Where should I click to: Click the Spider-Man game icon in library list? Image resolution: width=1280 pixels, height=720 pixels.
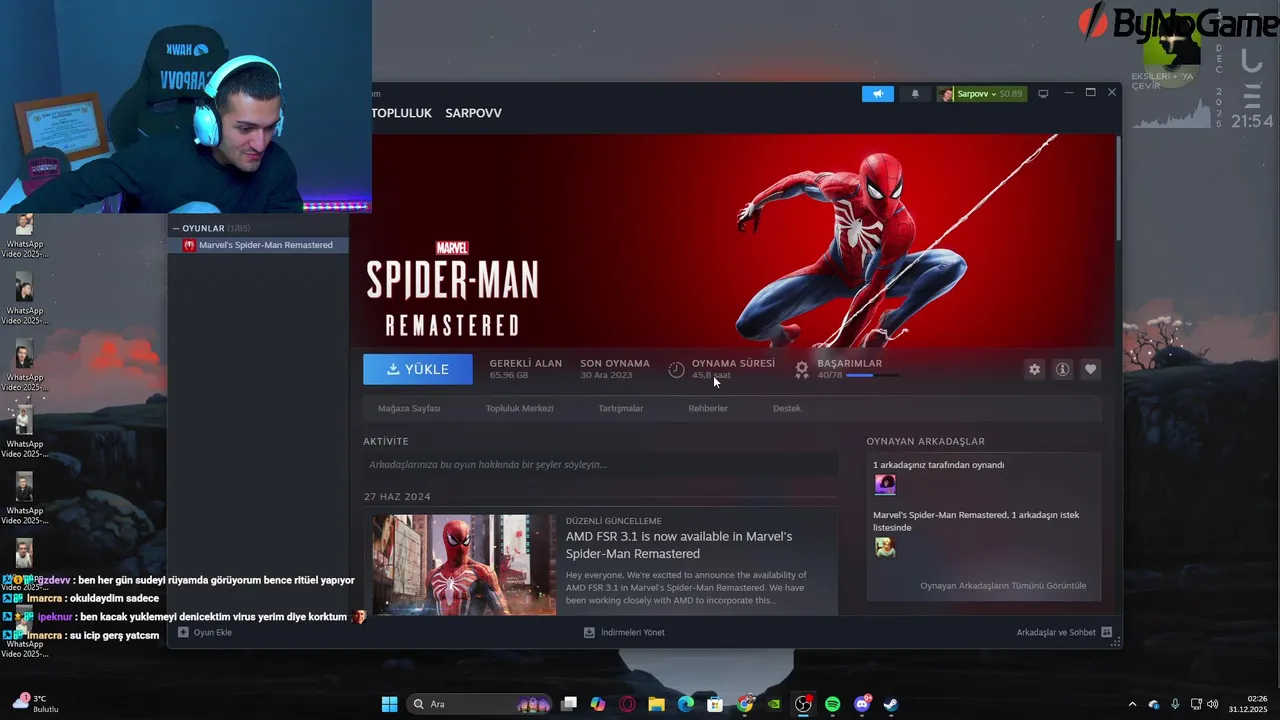click(189, 245)
